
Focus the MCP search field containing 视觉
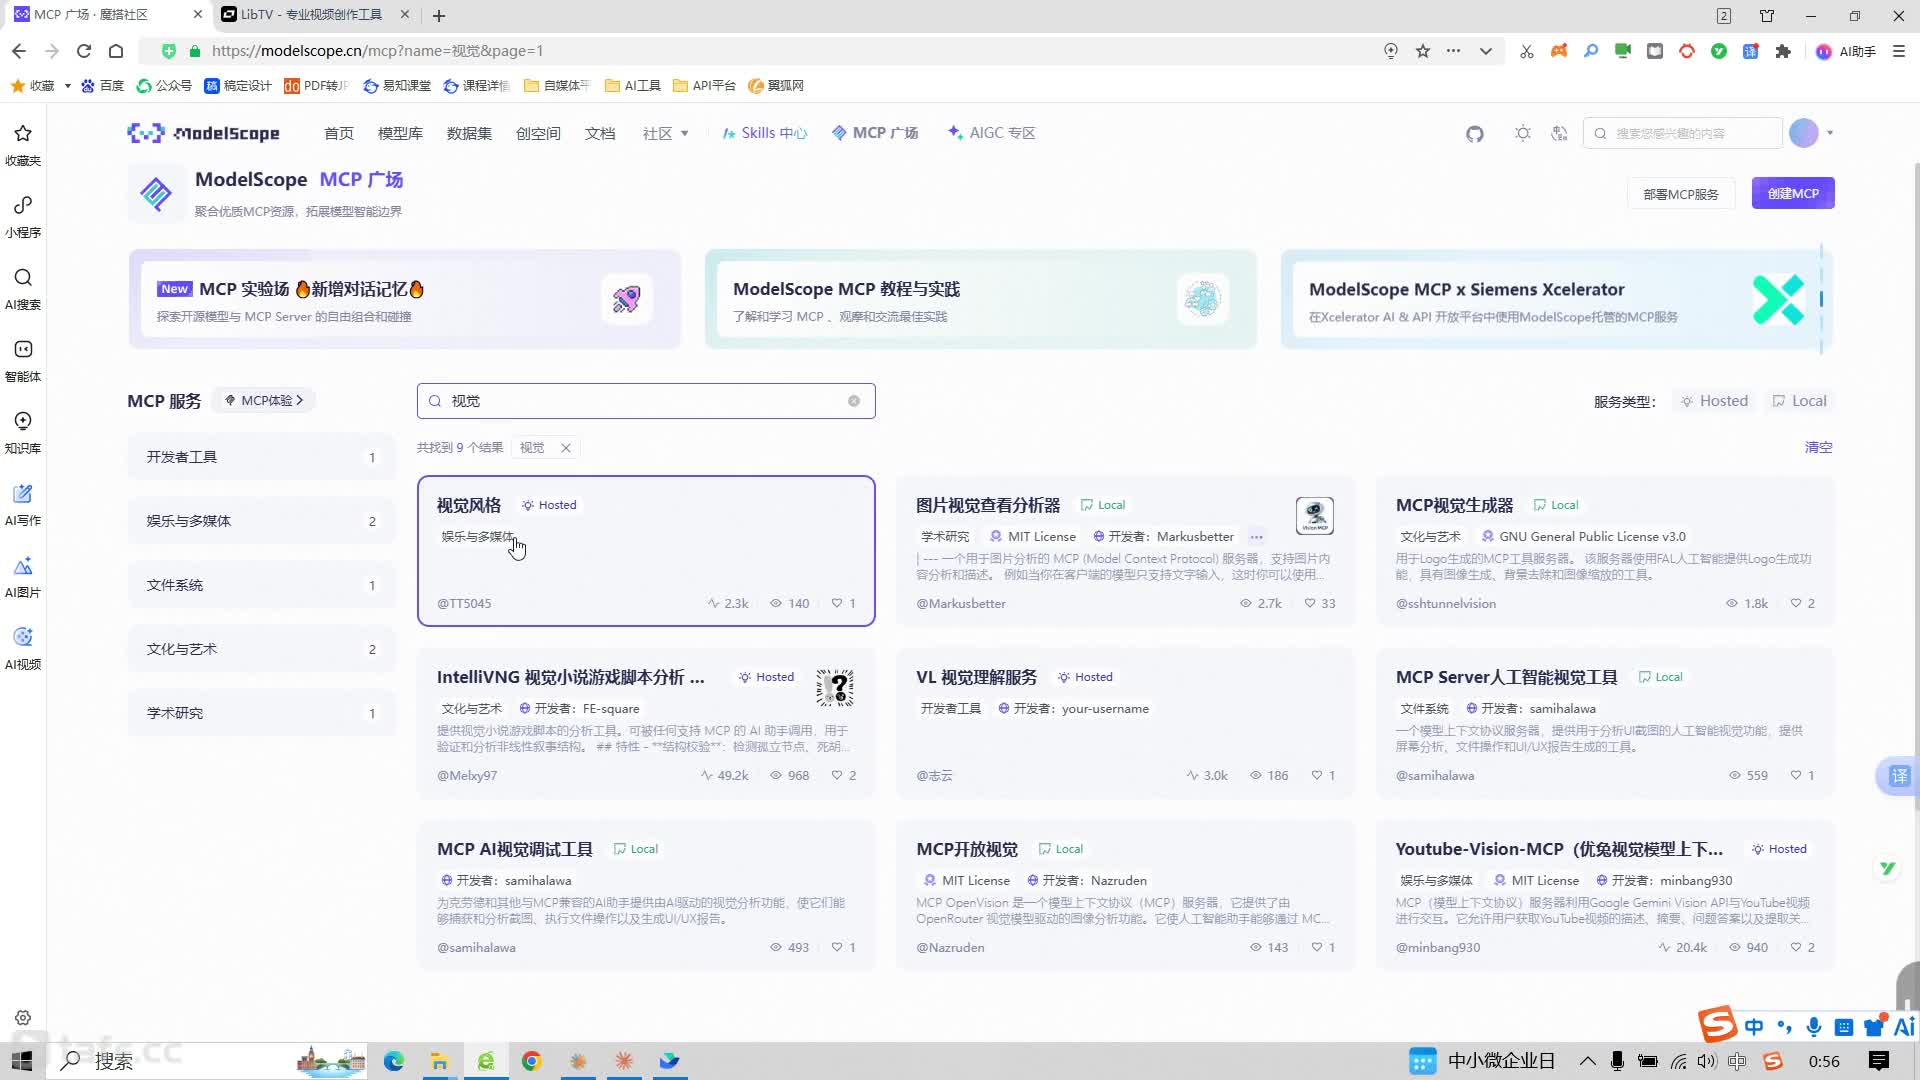[x=646, y=401]
